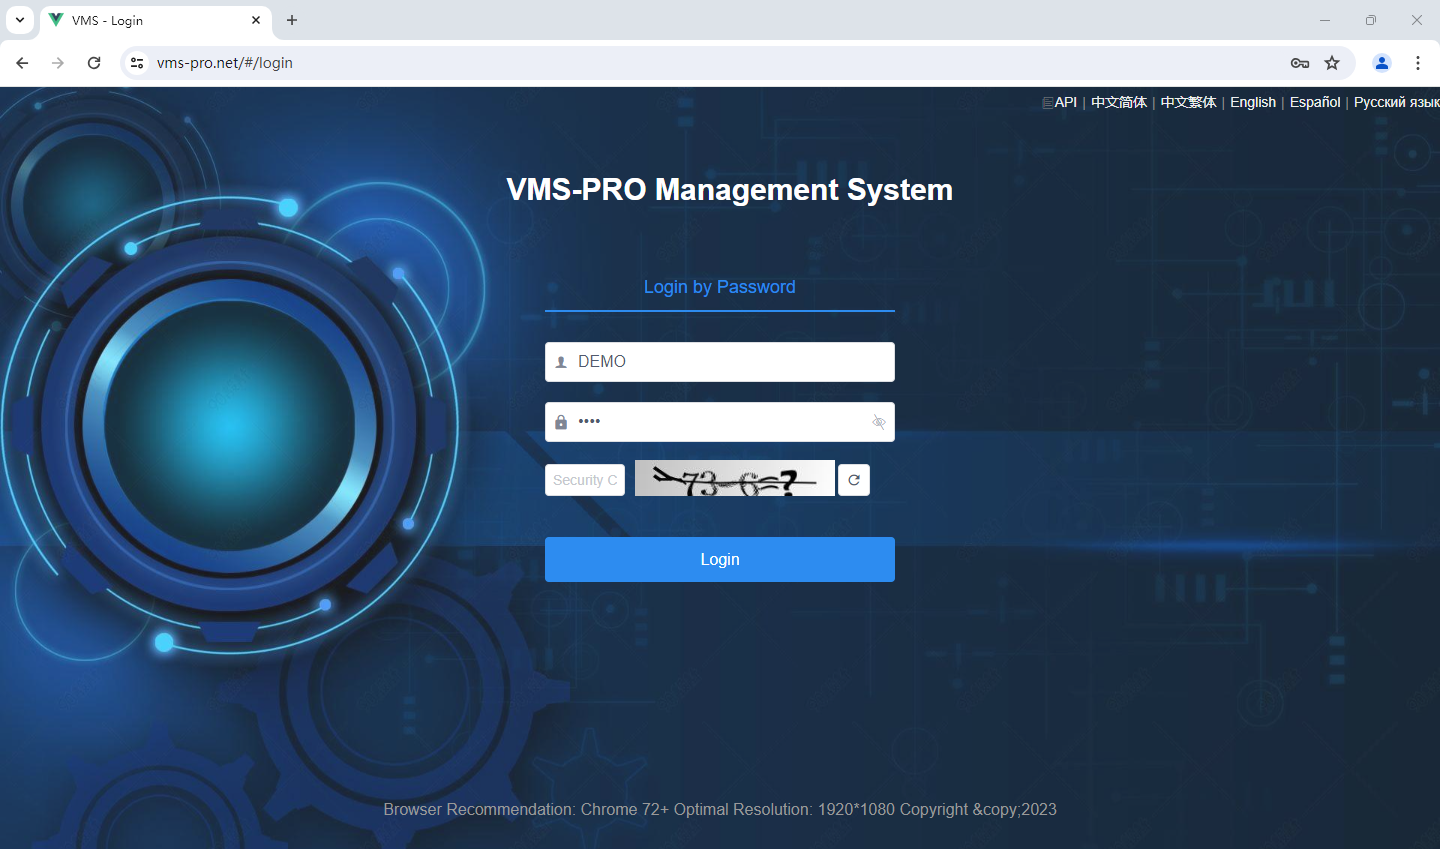Close the VMS - Login tab

(256, 20)
